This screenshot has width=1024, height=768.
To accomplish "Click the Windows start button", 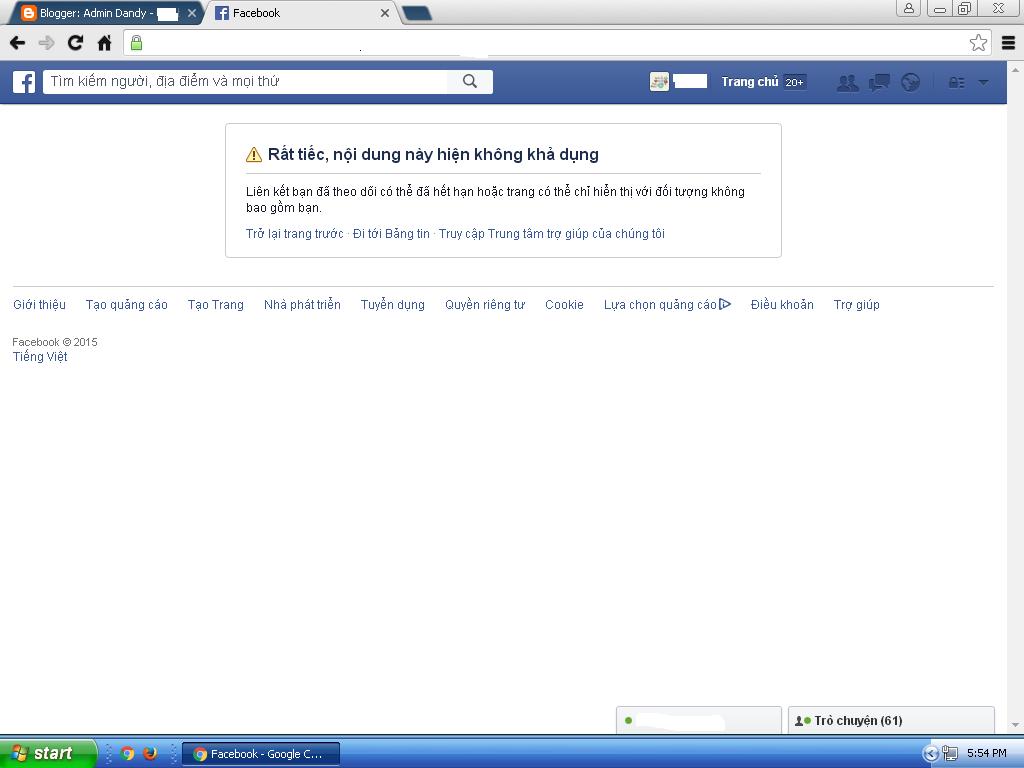I will point(47,753).
